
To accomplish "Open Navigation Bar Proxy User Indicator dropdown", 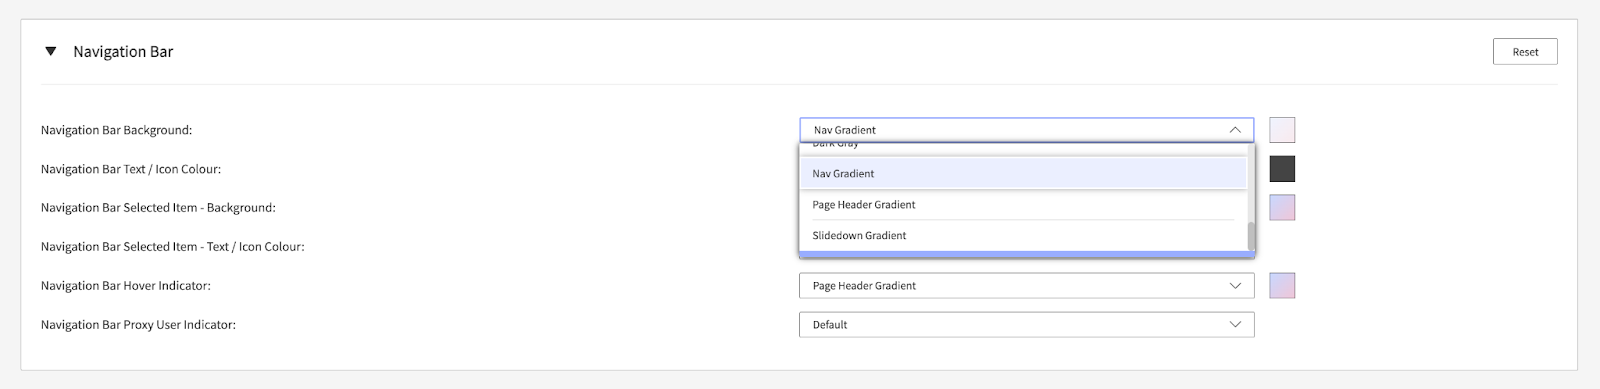I will 1026,325.
